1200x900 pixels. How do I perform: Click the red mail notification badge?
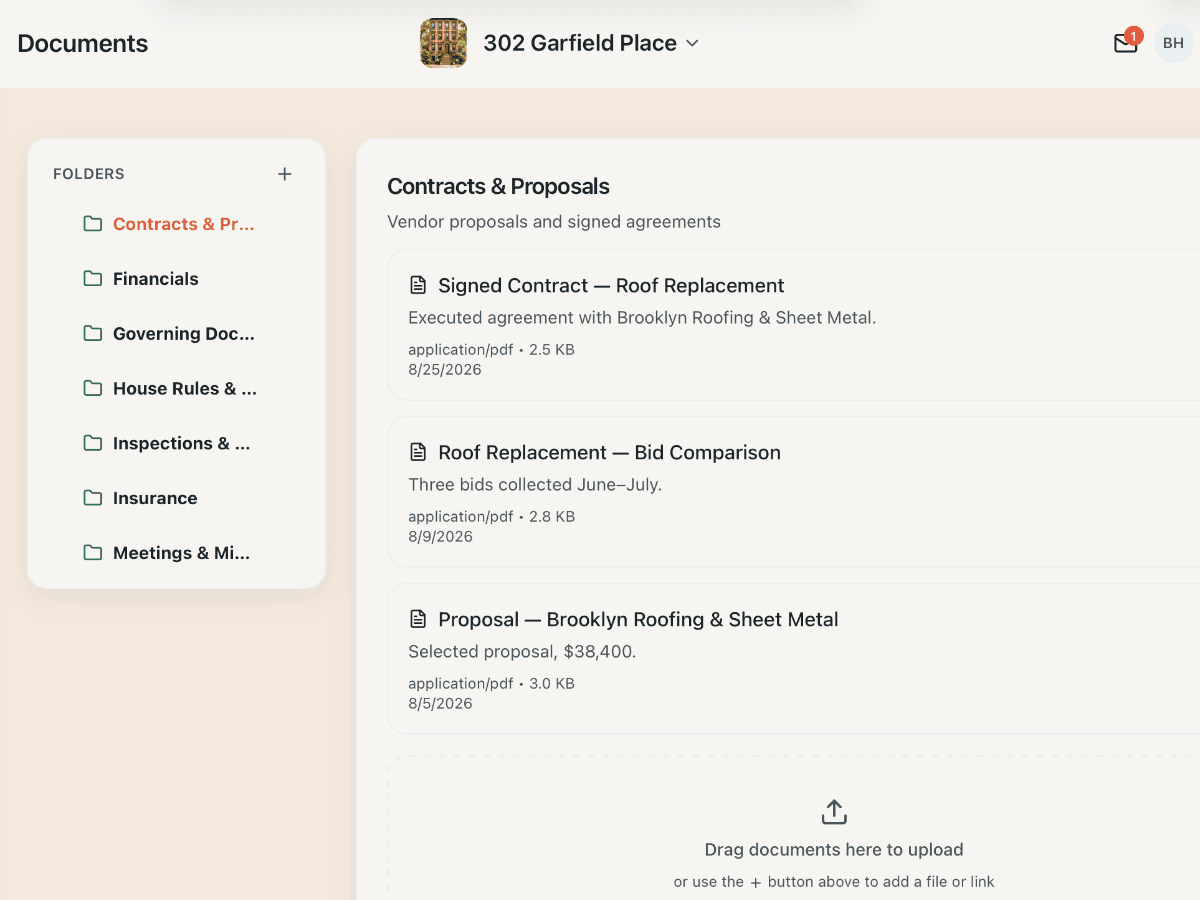pos(1133,36)
